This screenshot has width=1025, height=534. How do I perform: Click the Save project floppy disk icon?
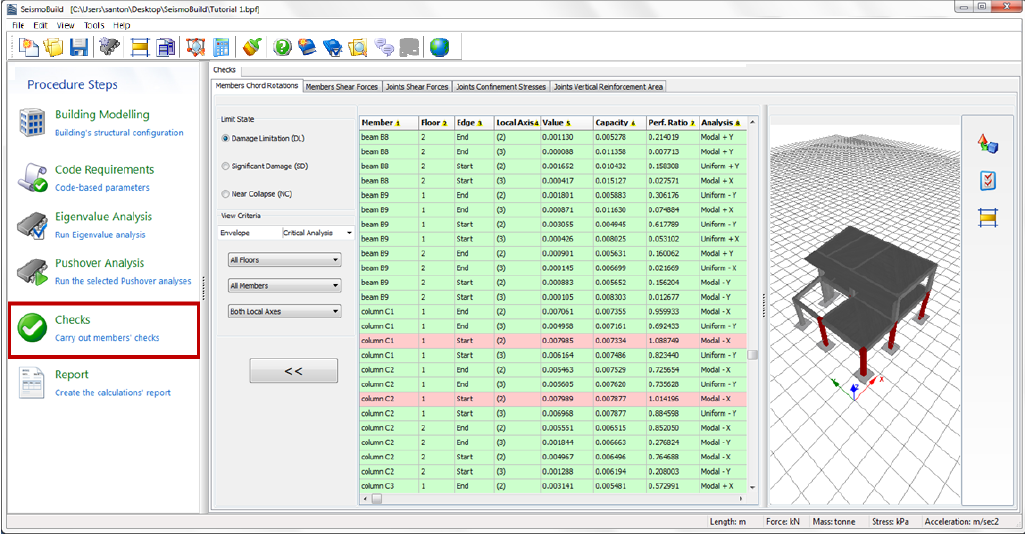pyautogui.click(x=79, y=47)
